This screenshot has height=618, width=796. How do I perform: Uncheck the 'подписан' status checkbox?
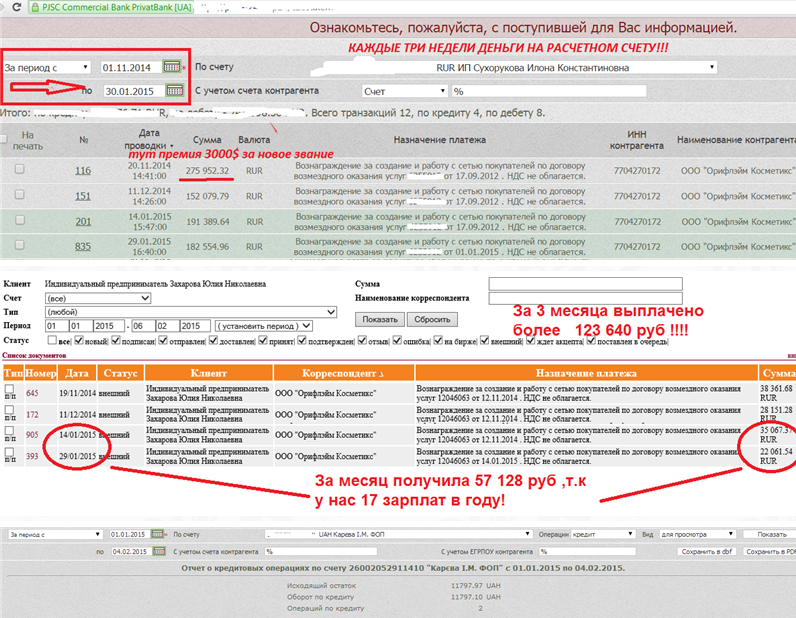click(116, 340)
